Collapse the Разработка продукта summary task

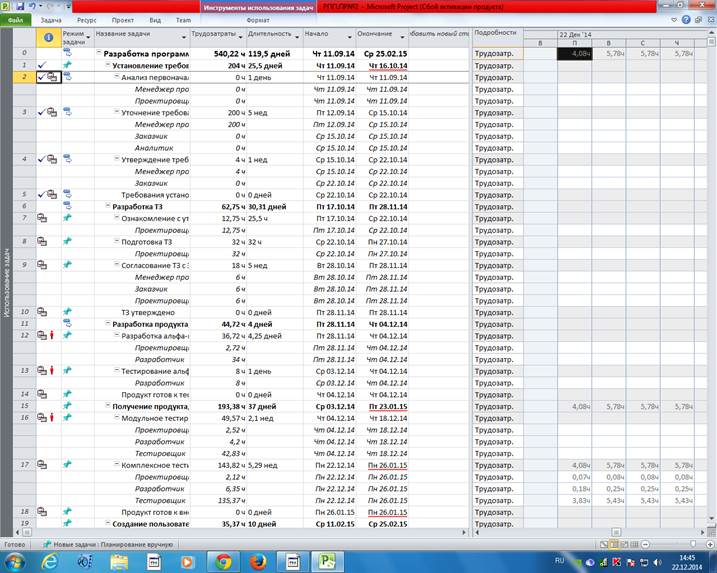click(108, 323)
